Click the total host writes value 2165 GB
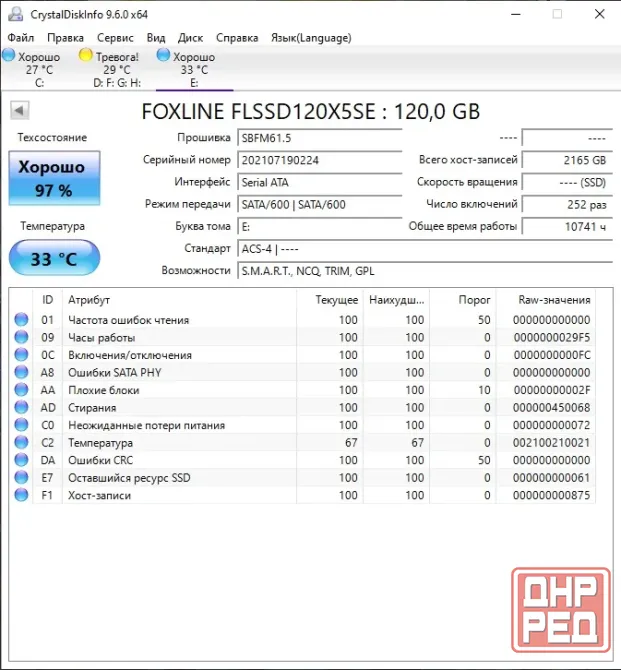 tap(568, 160)
